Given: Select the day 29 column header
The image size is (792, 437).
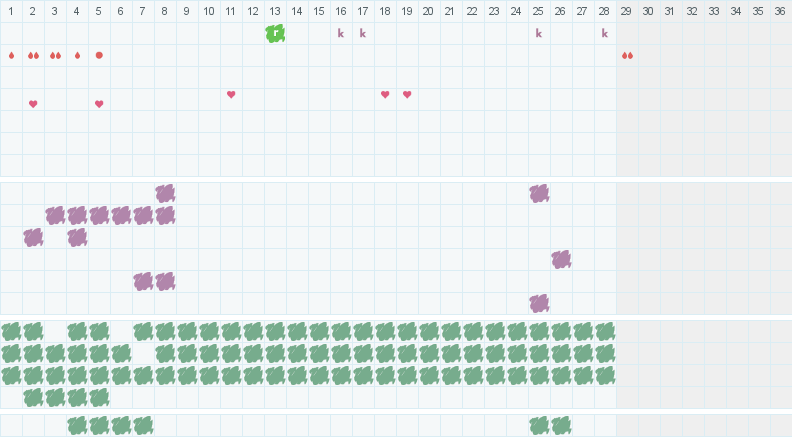Looking at the screenshot, I should [626, 11].
